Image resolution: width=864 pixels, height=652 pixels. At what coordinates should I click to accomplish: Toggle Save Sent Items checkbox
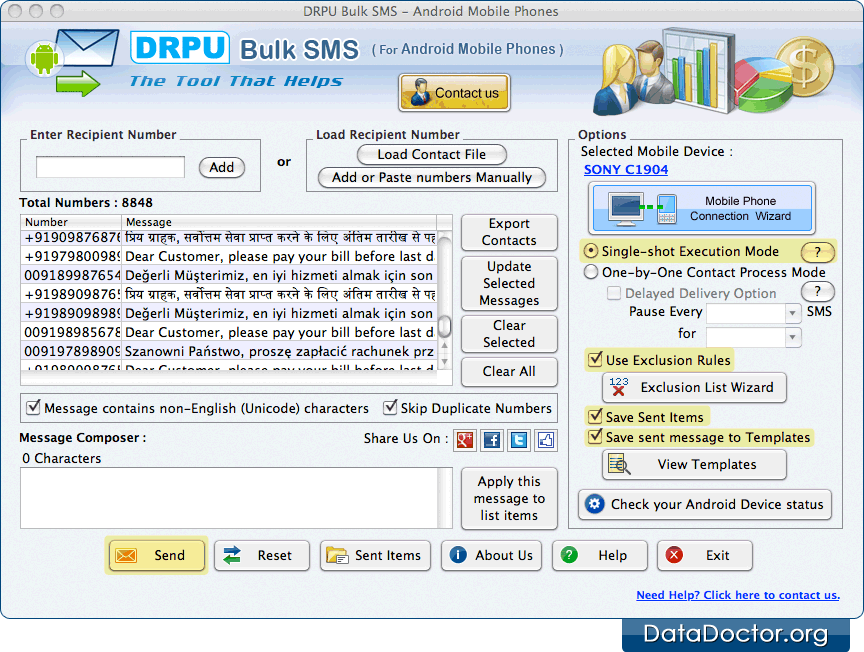click(x=595, y=416)
